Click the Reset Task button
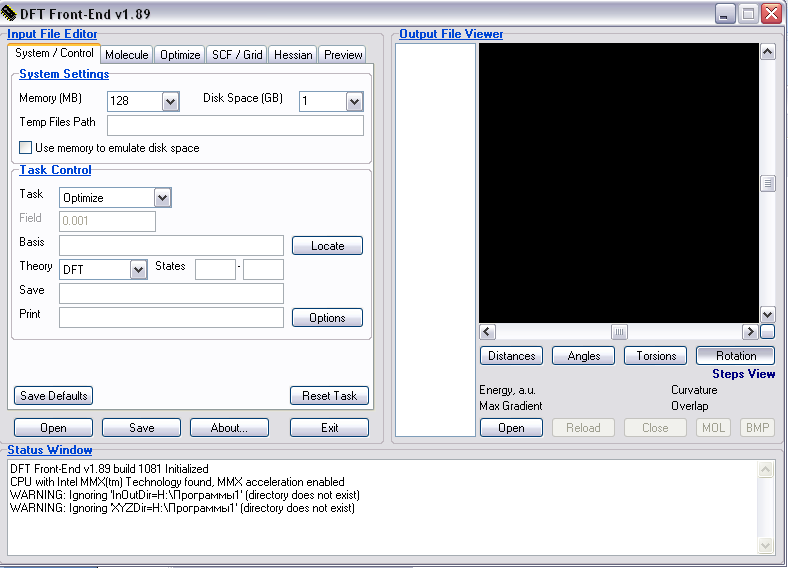The height and width of the screenshot is (568, 788). [329, 396]
